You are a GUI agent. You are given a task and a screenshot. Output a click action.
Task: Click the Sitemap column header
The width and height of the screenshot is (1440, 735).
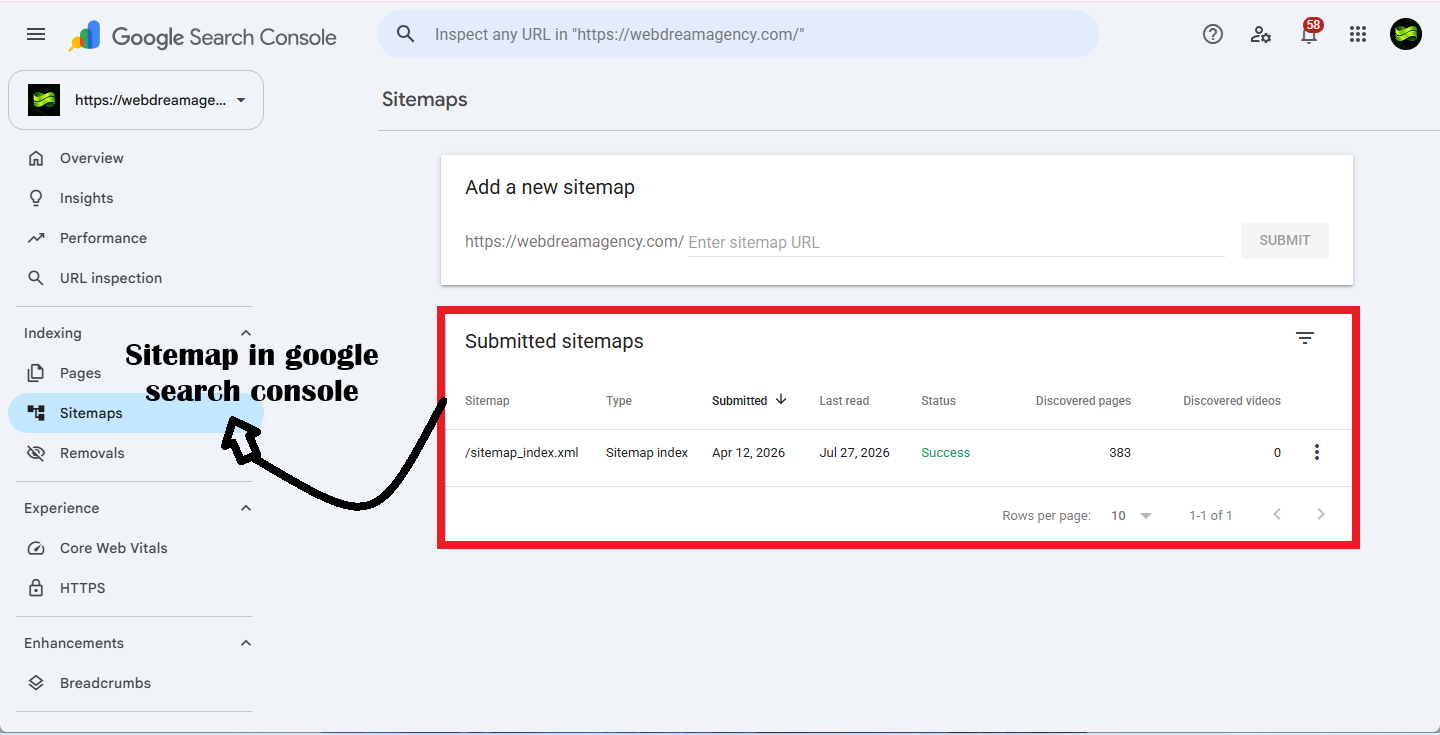(487, 401)
